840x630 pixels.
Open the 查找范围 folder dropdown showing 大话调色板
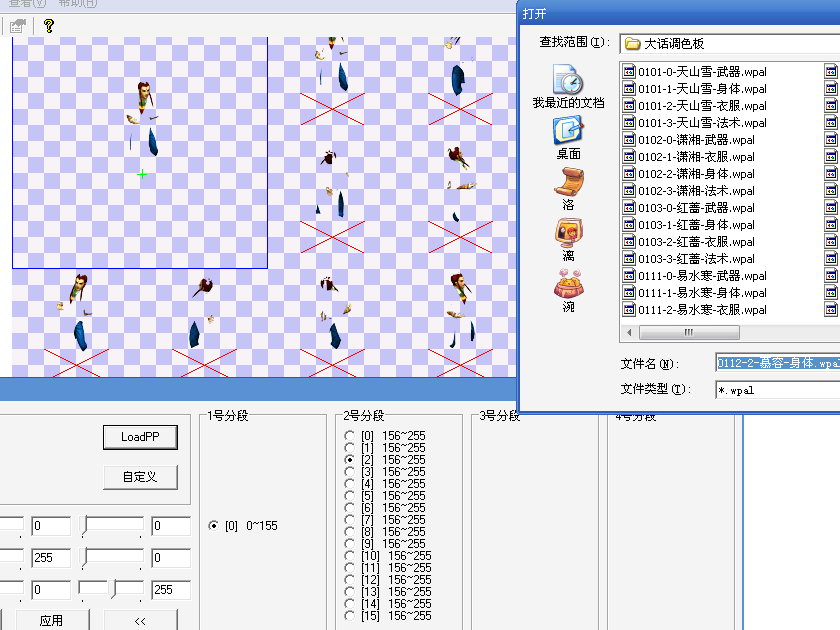tap(730, 43)
